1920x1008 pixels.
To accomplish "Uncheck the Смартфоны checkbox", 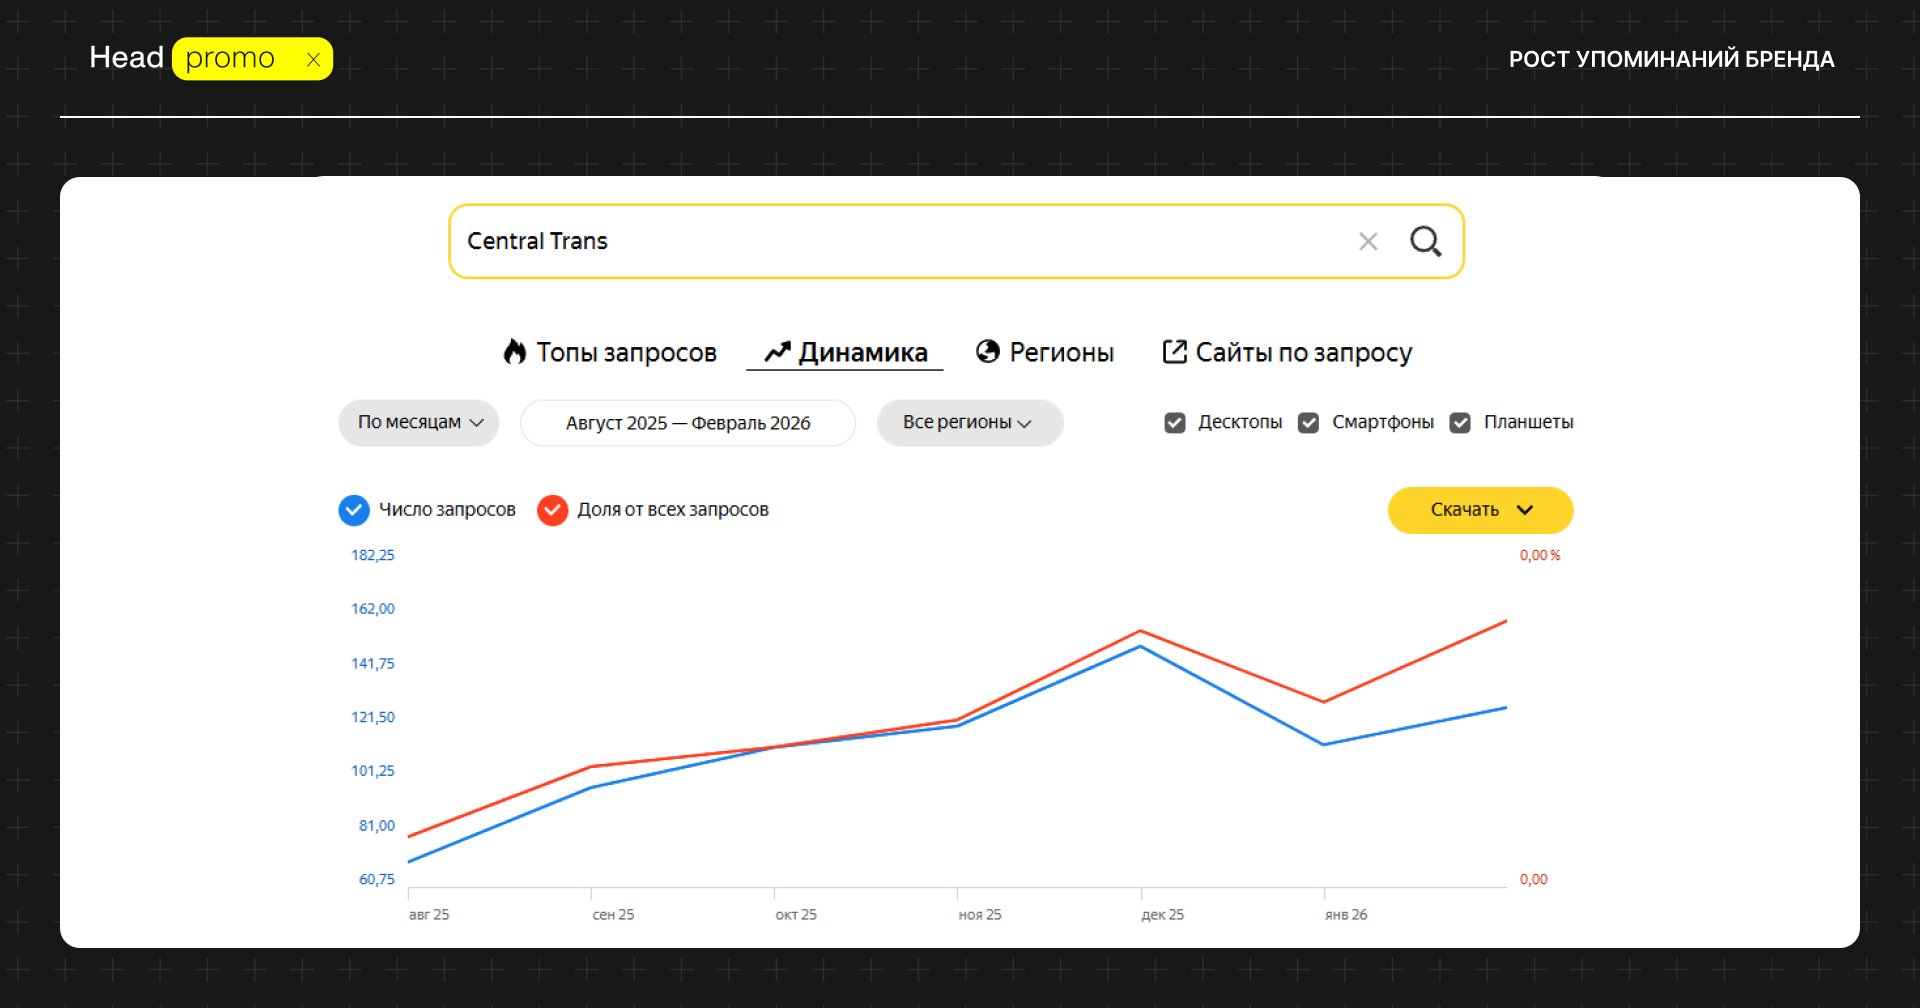I will (x=1308, y=423).
